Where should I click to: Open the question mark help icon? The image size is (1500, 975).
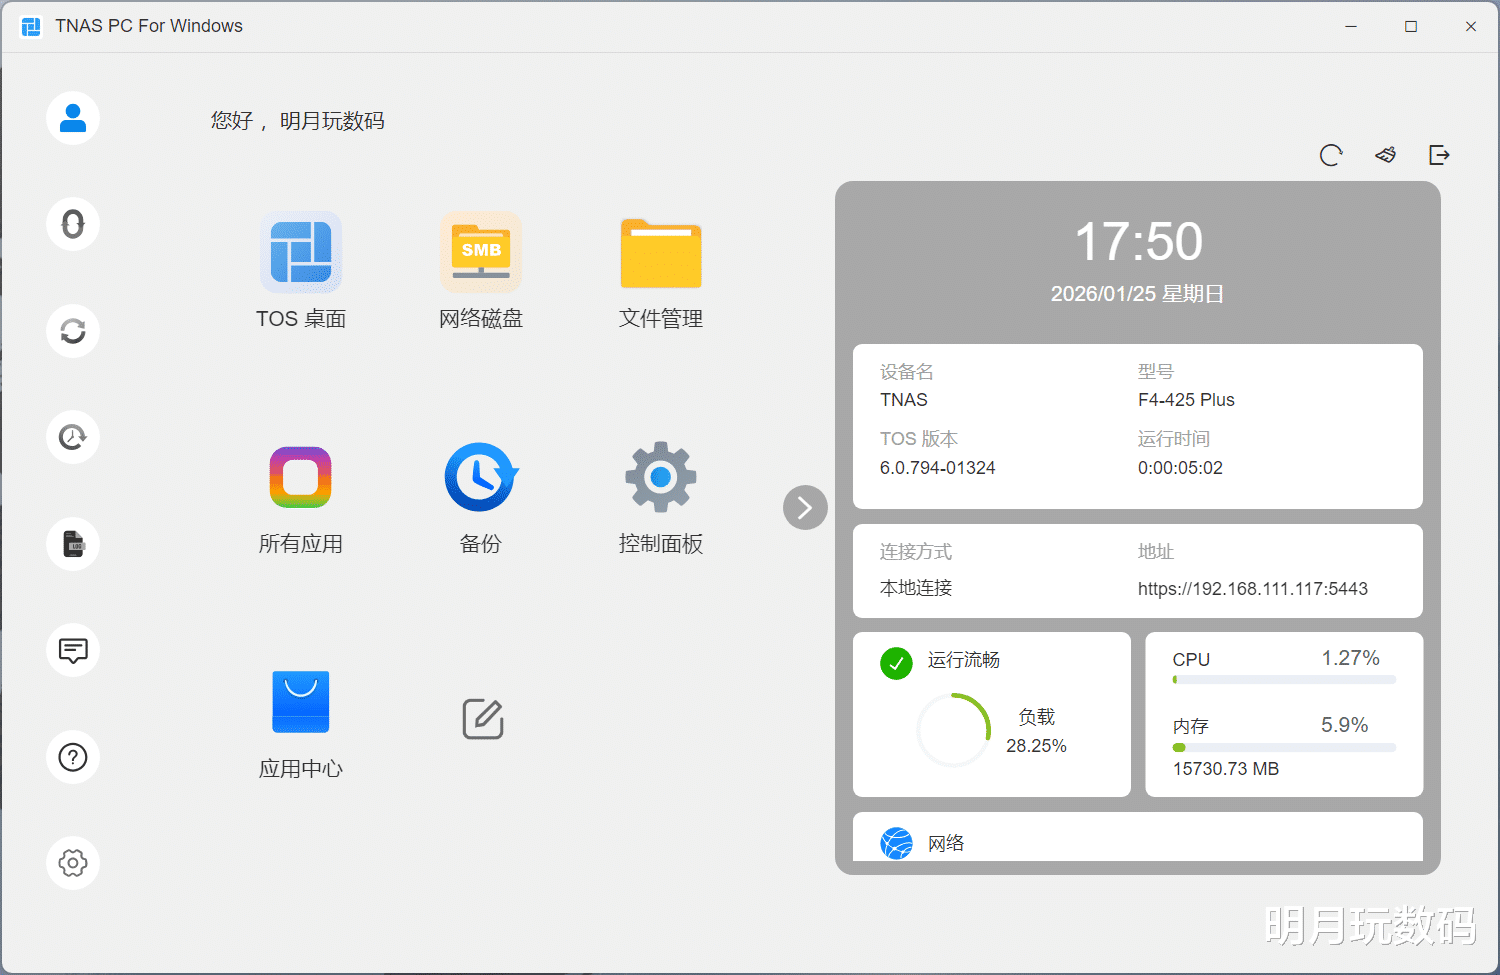[x=73, y=757]
